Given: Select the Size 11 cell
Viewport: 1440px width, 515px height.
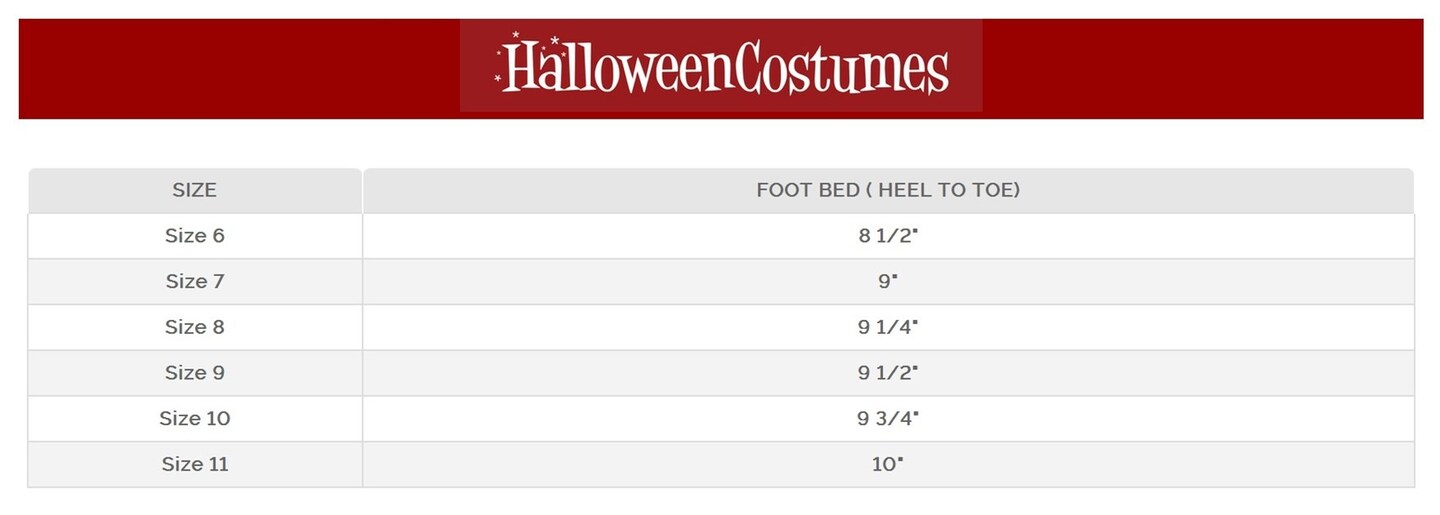Looking at the screenshot, I should [x=194, y=464].
